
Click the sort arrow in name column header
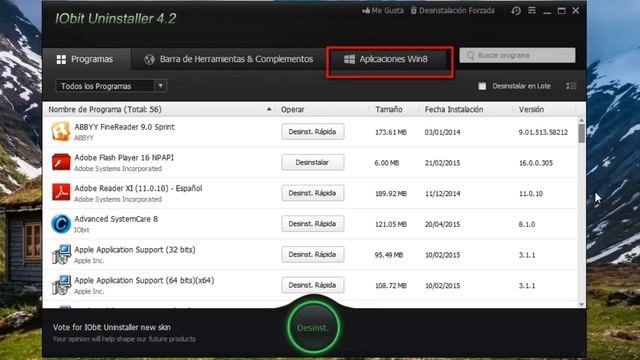point(269,109)
